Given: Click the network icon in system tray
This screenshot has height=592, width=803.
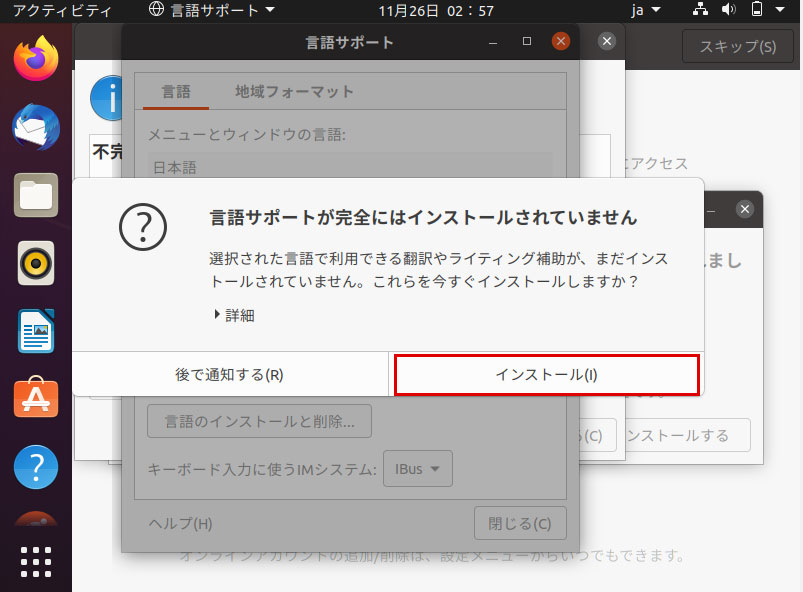Looking at the screenshot, I should point(700,9).
